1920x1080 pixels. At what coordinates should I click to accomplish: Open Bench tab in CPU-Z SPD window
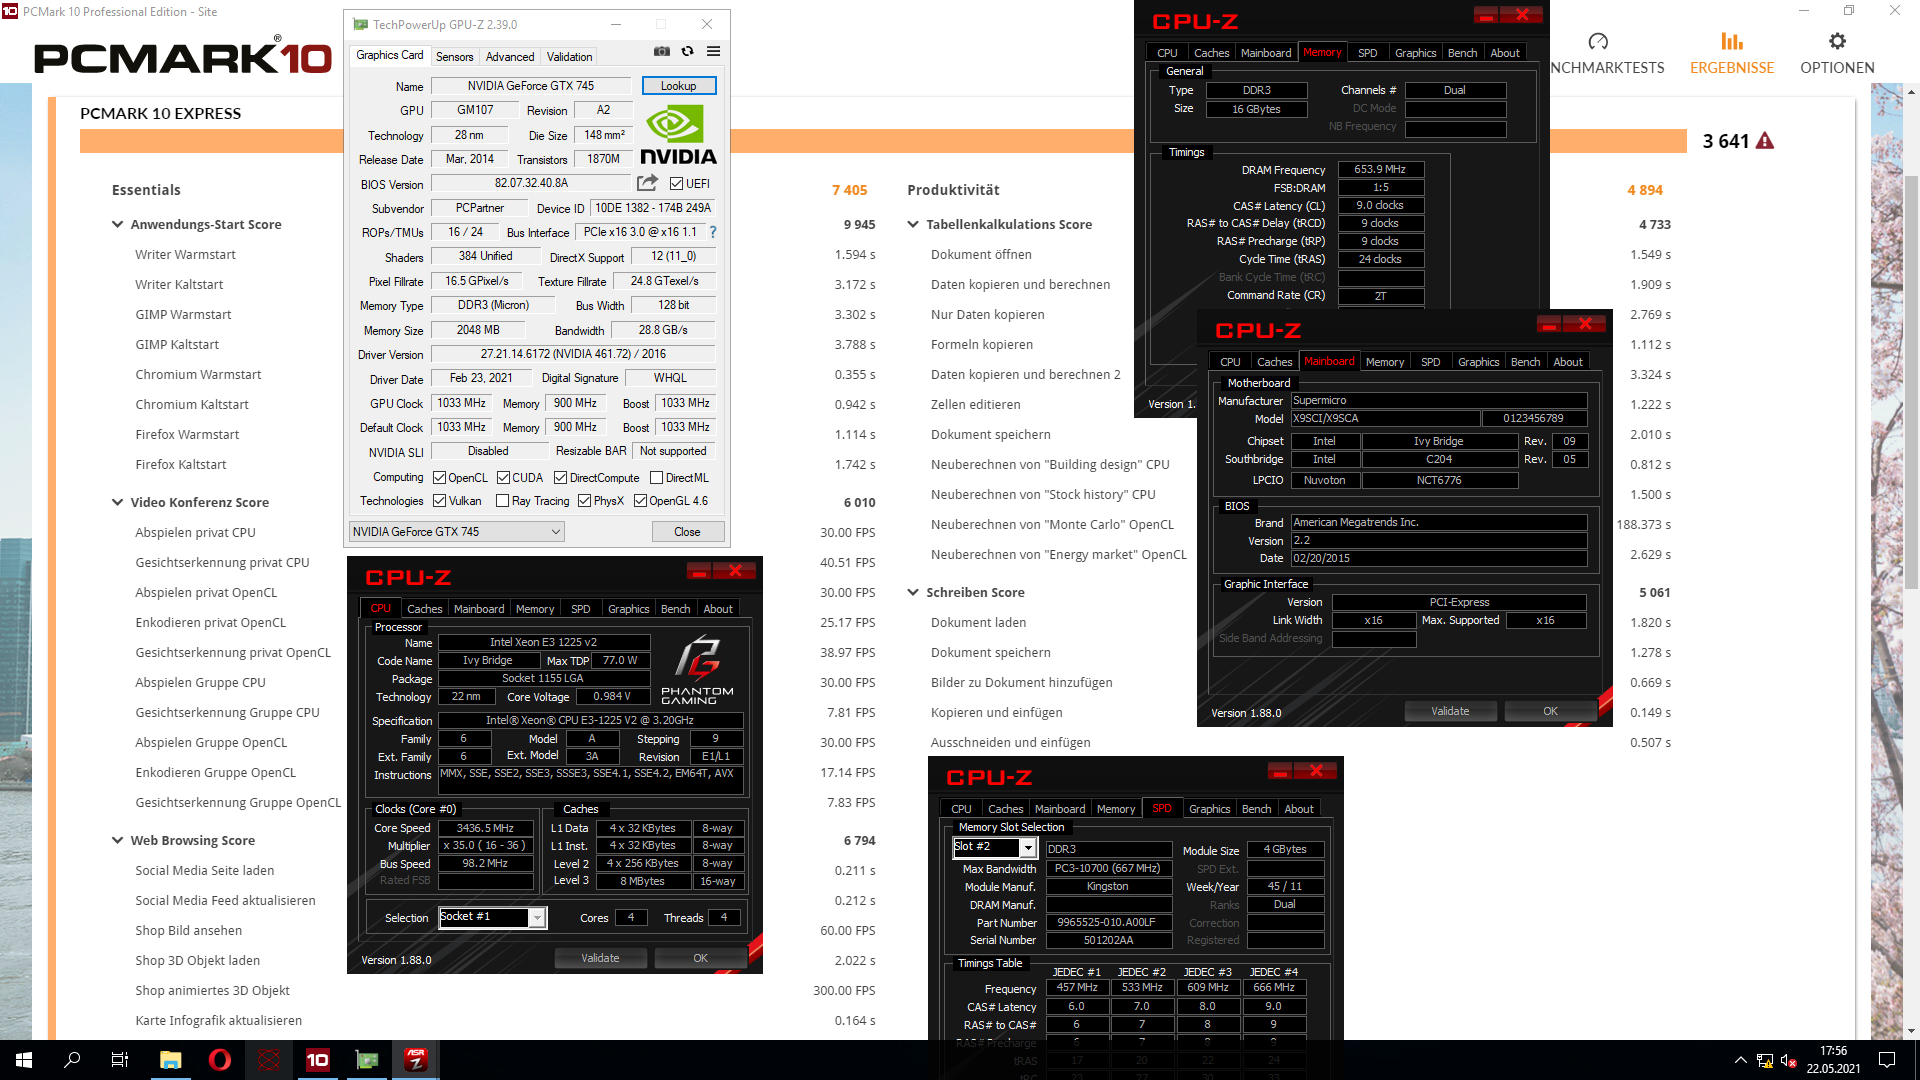(x=1257, y=809)
